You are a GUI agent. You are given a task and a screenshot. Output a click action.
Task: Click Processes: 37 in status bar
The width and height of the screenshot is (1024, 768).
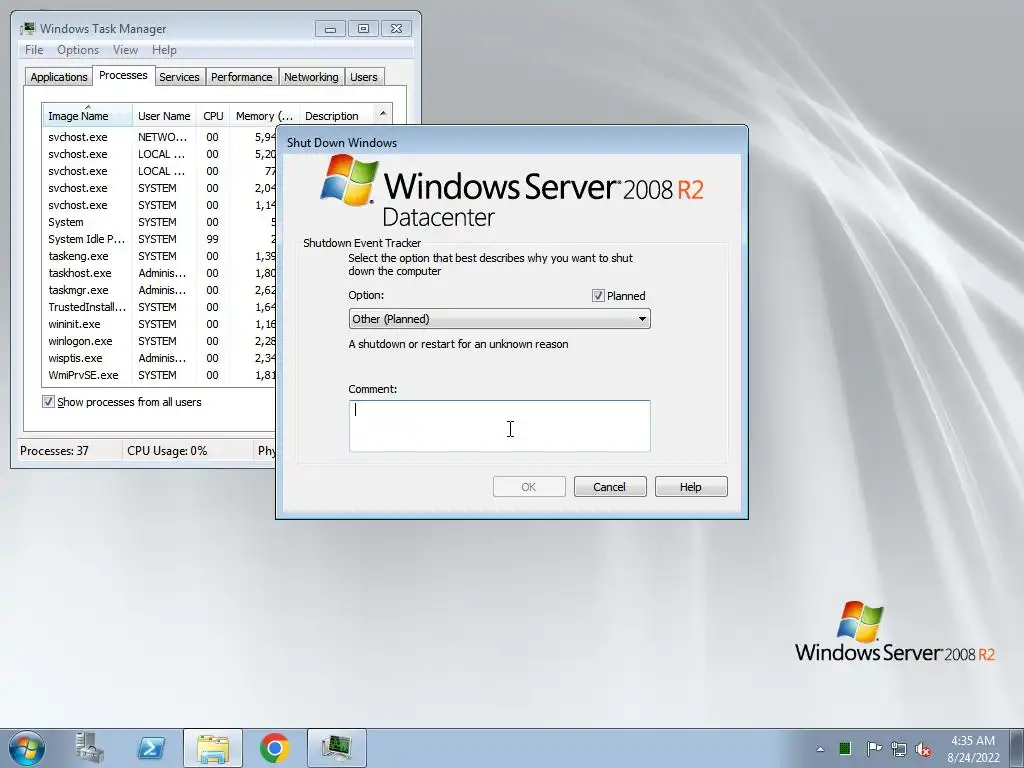pos(54,451)
